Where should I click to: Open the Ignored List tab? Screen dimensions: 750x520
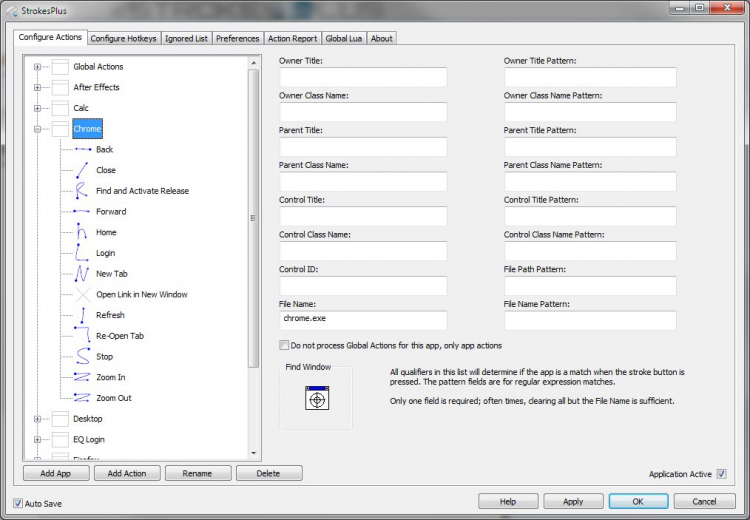[186, 38]
